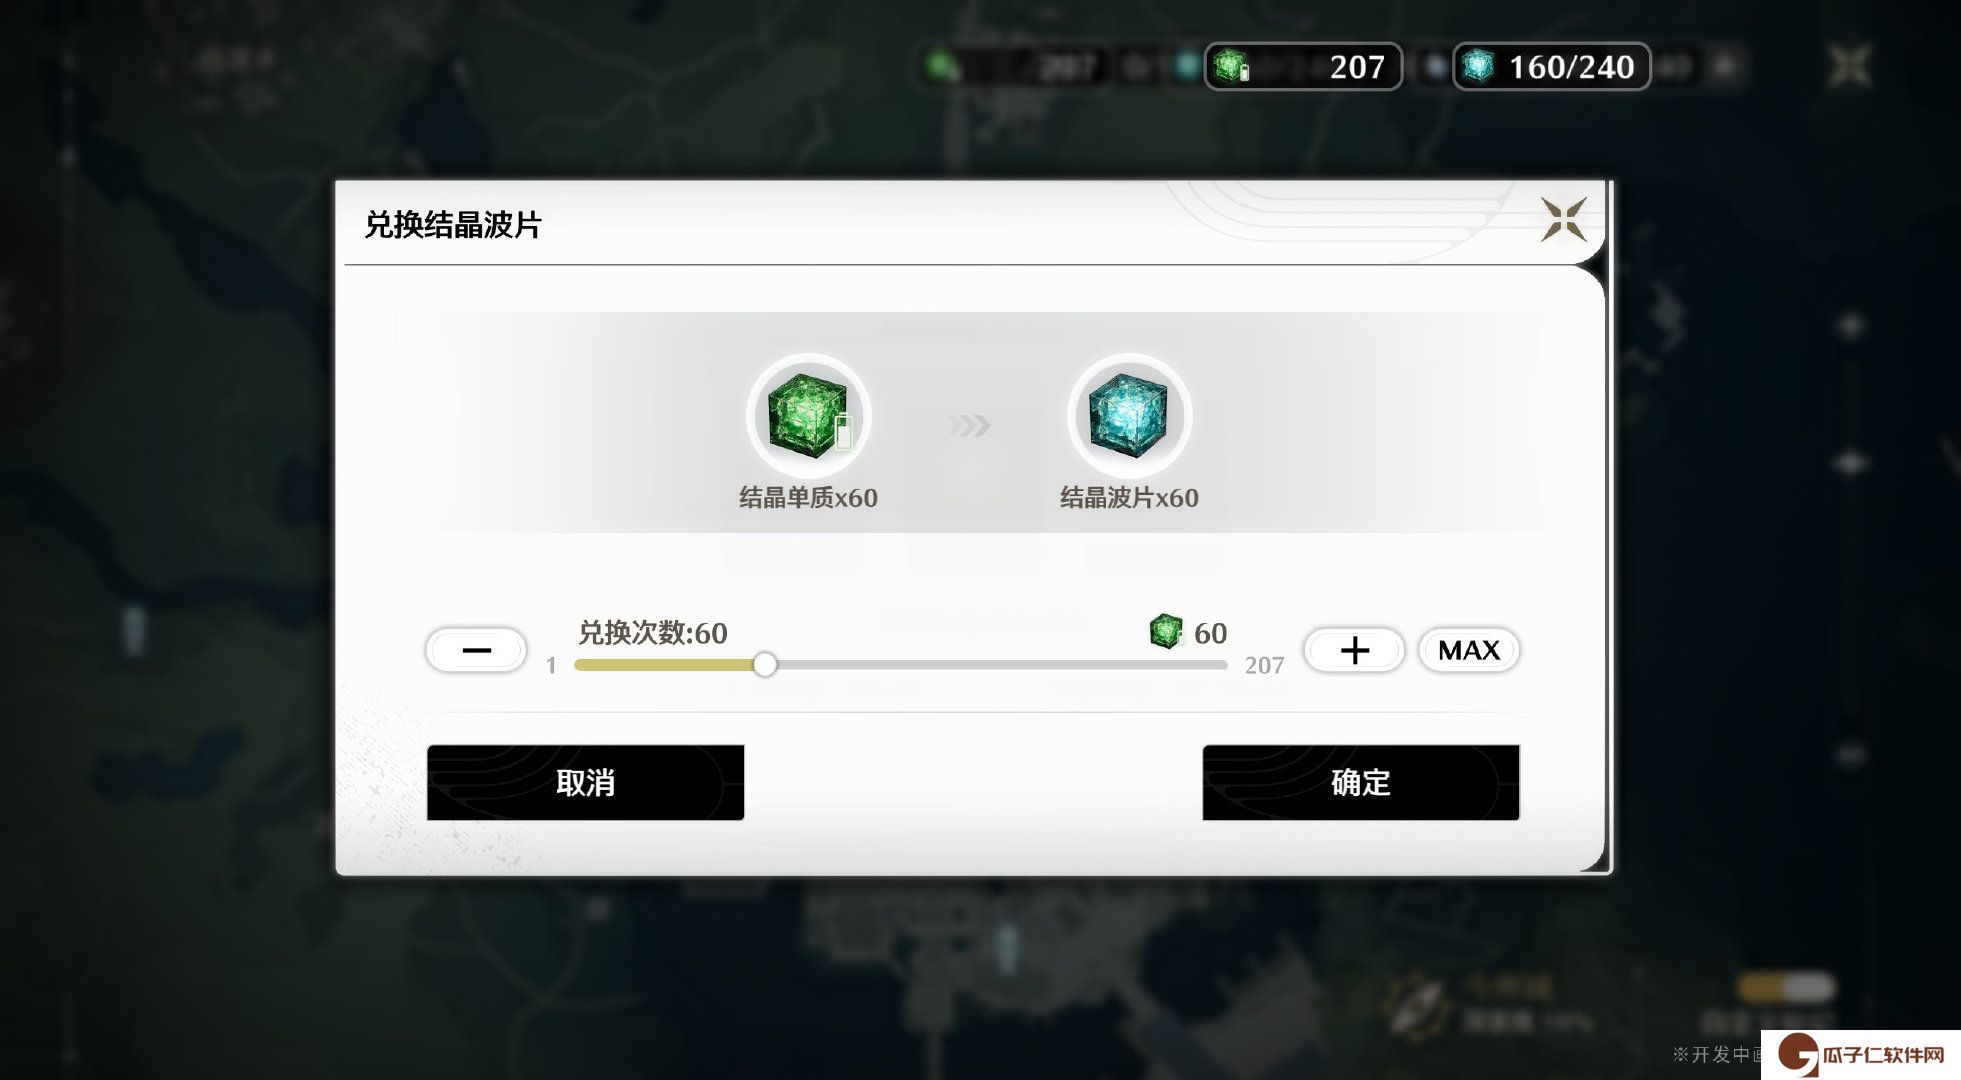
Task: Click the blue 结晶波片 crystal icon
Action: click(x=1129, y=415)
